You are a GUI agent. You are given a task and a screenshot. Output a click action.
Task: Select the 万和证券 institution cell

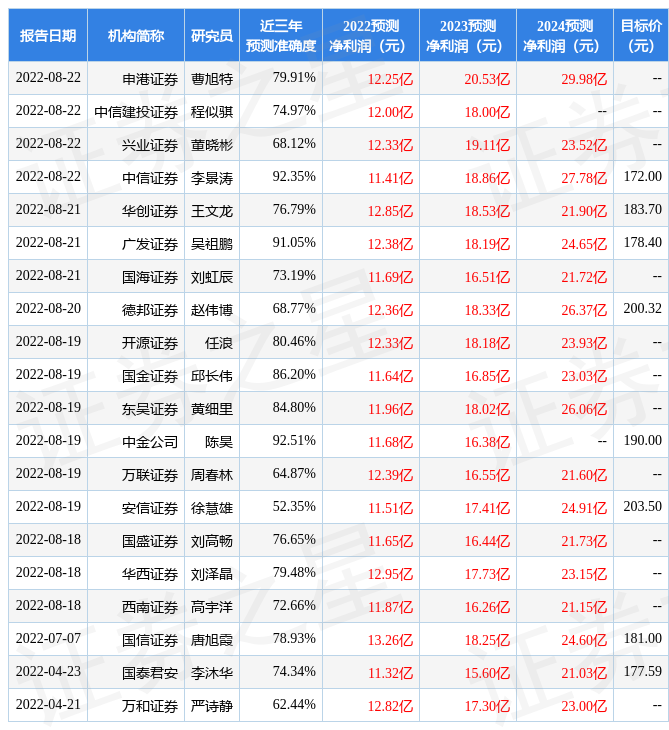click(x=135, y=706)
